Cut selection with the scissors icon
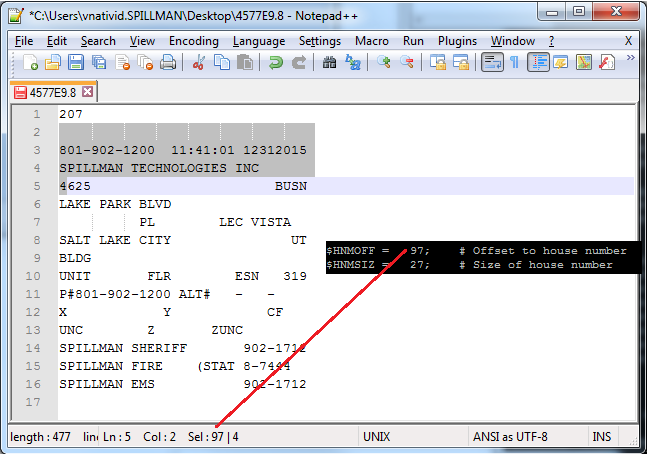Viewport: 647px width, 454px height. tap(199, 63)
